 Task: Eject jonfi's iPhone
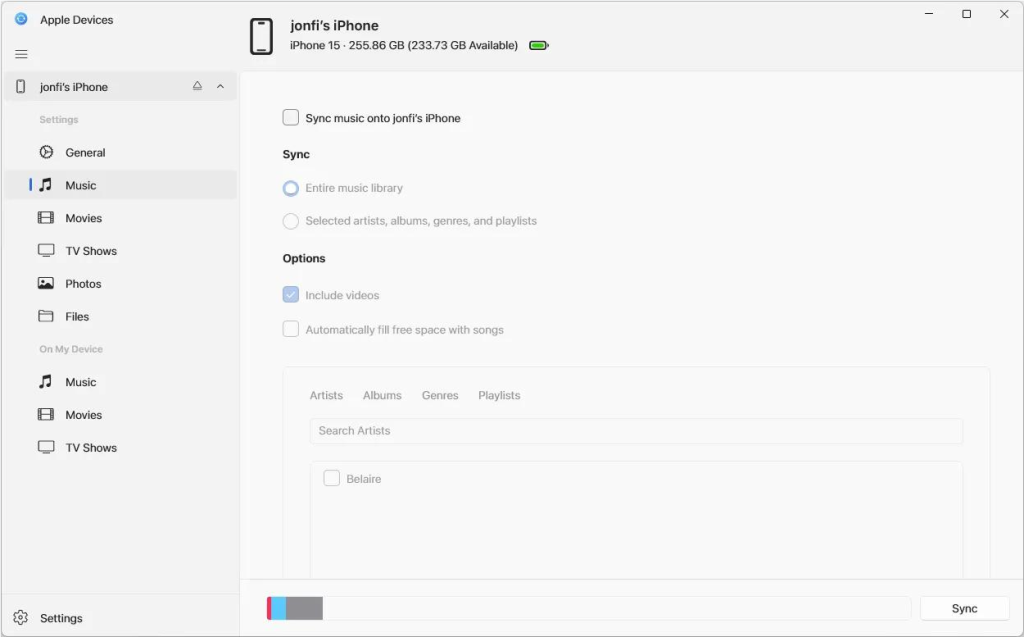click(x=197, y=86)
